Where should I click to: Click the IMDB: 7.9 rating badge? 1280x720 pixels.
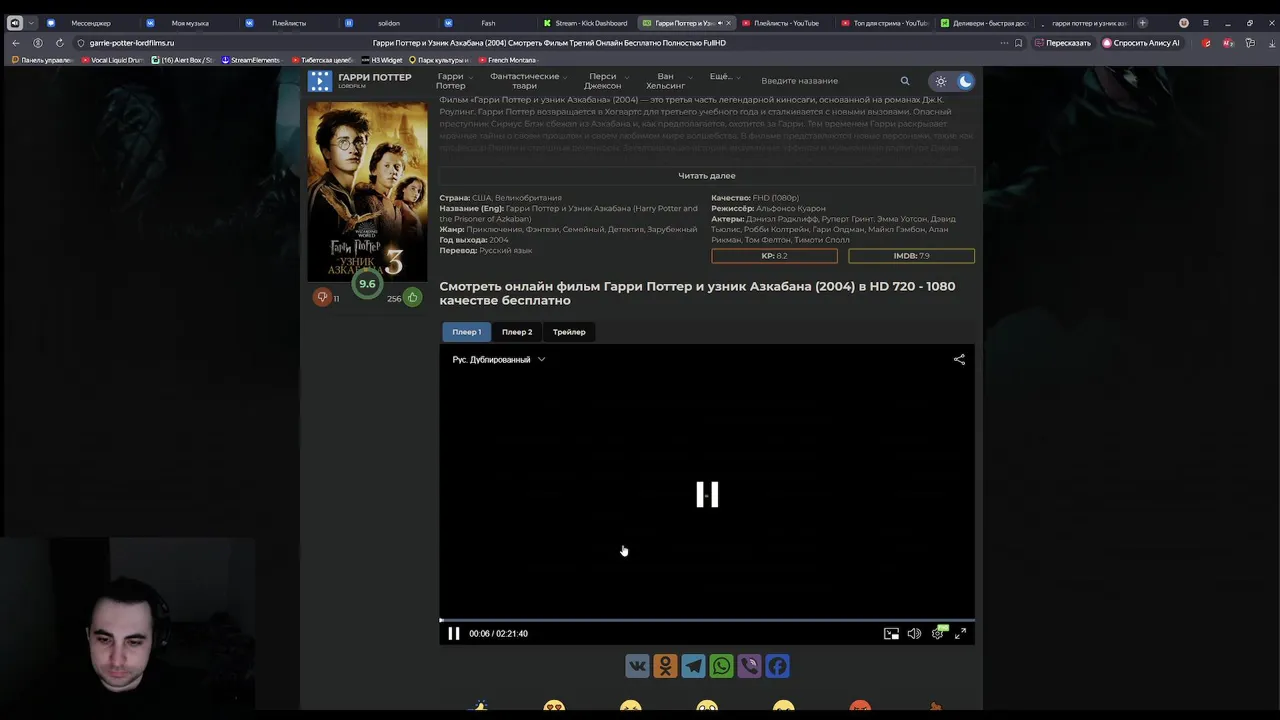[x=911, y=256]
